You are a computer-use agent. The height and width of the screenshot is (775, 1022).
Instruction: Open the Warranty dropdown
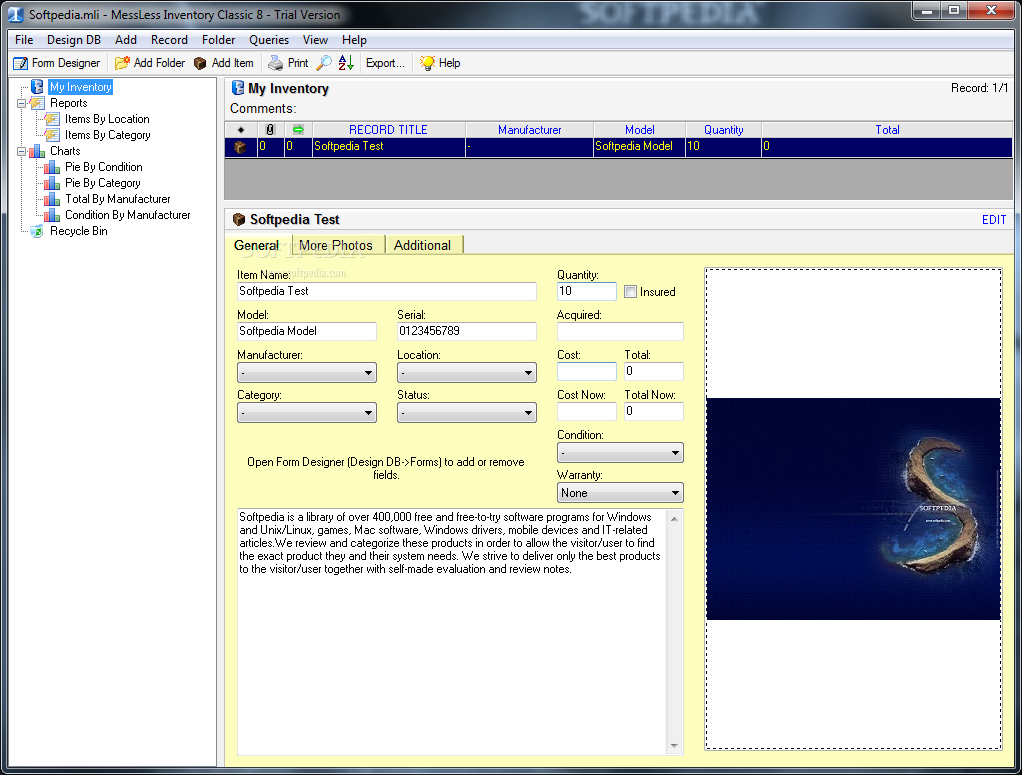(x=620, y=493)
